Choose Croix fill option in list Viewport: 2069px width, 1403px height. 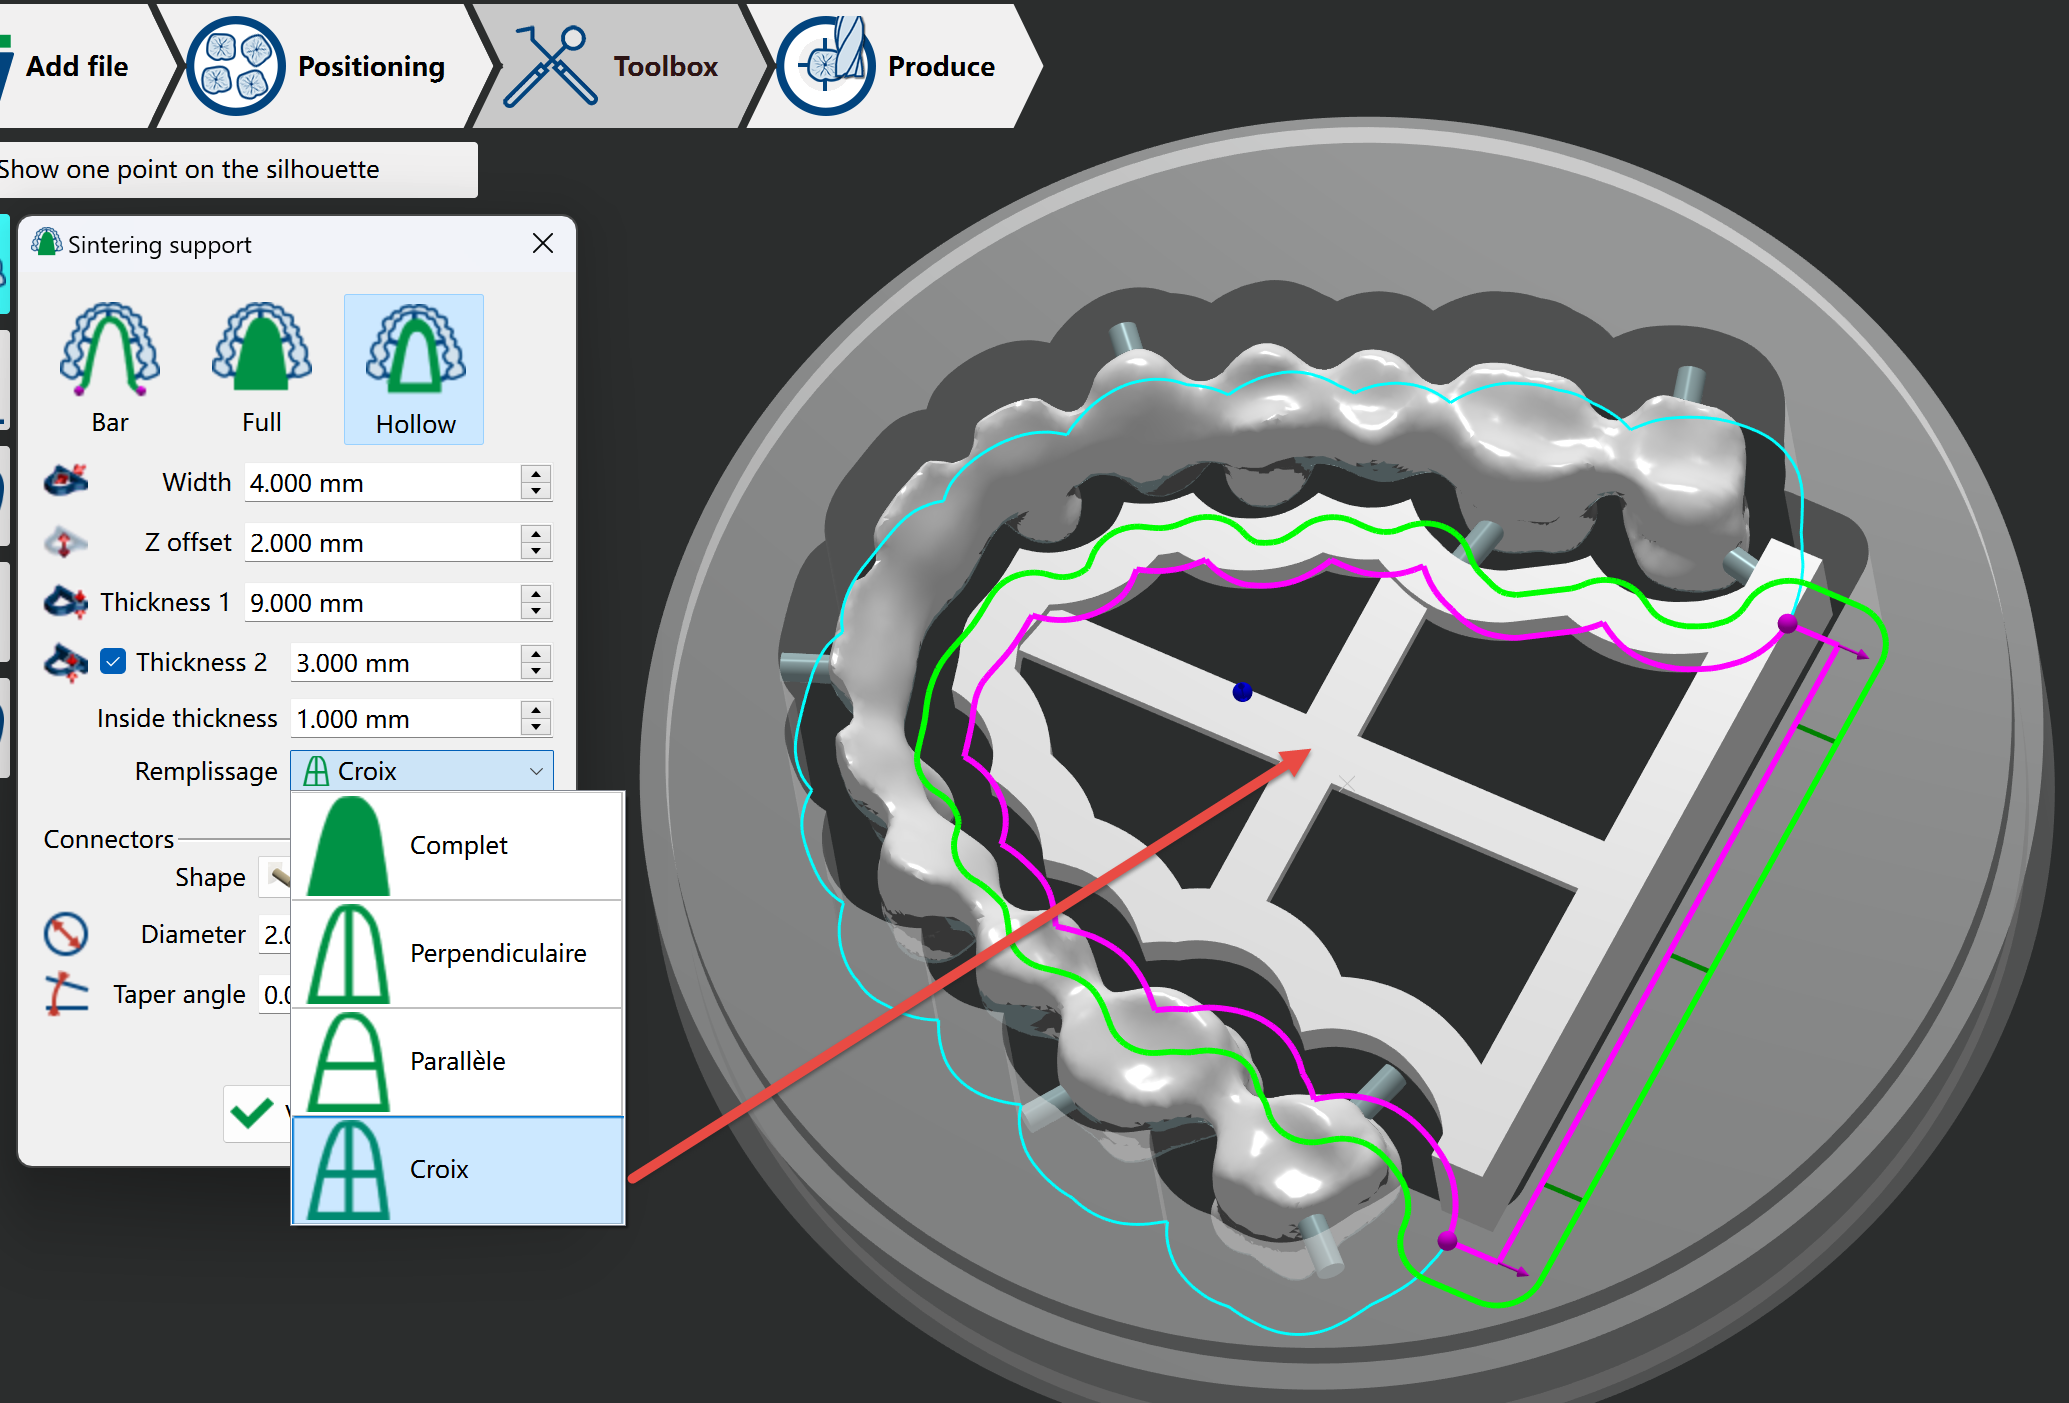(458, 1170)
